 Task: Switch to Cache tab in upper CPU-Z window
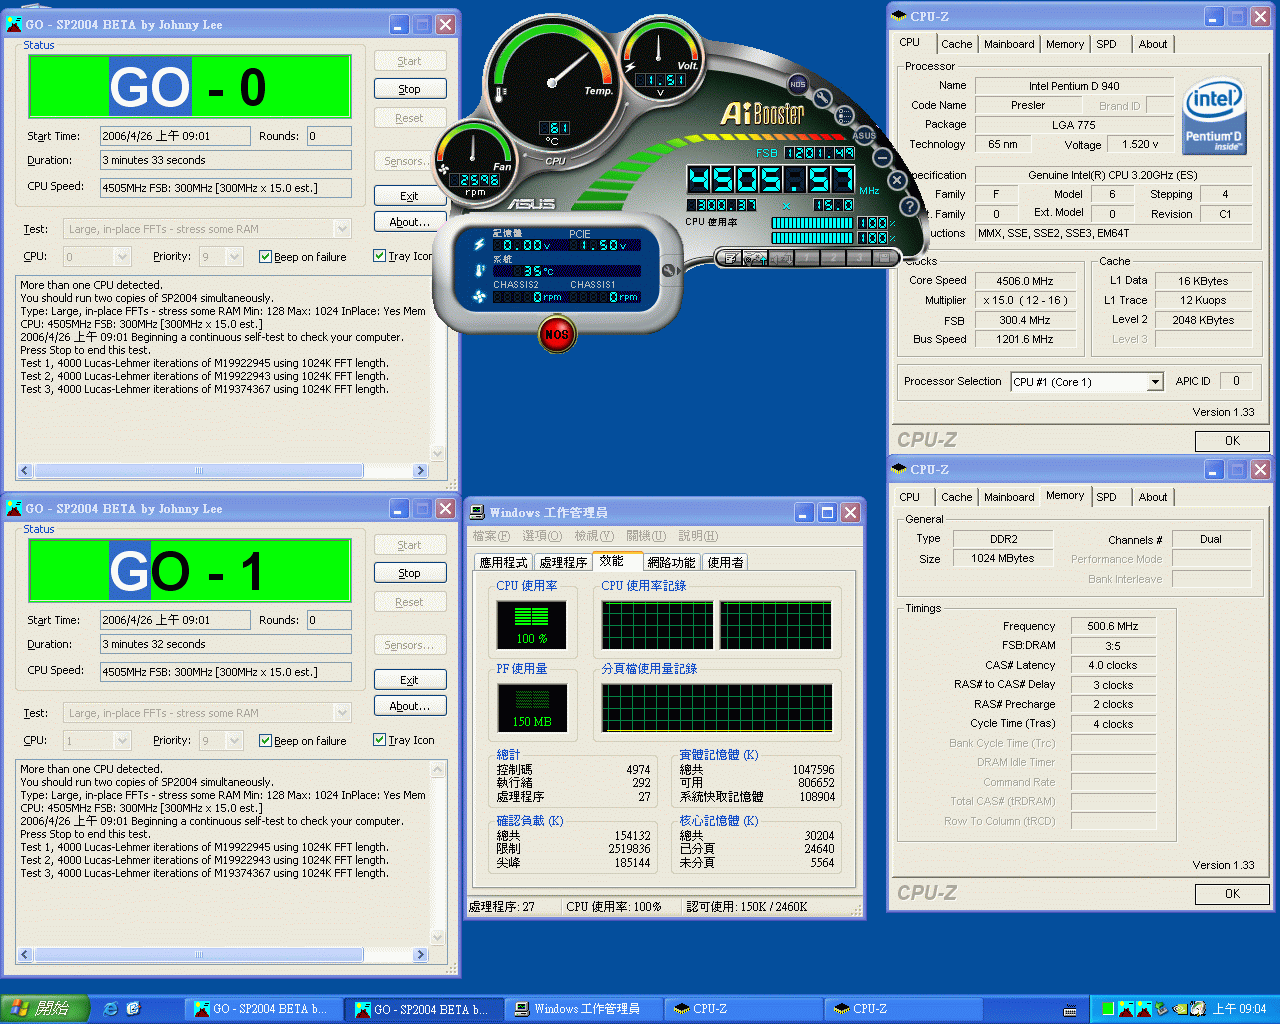click(x=956, y=44)
